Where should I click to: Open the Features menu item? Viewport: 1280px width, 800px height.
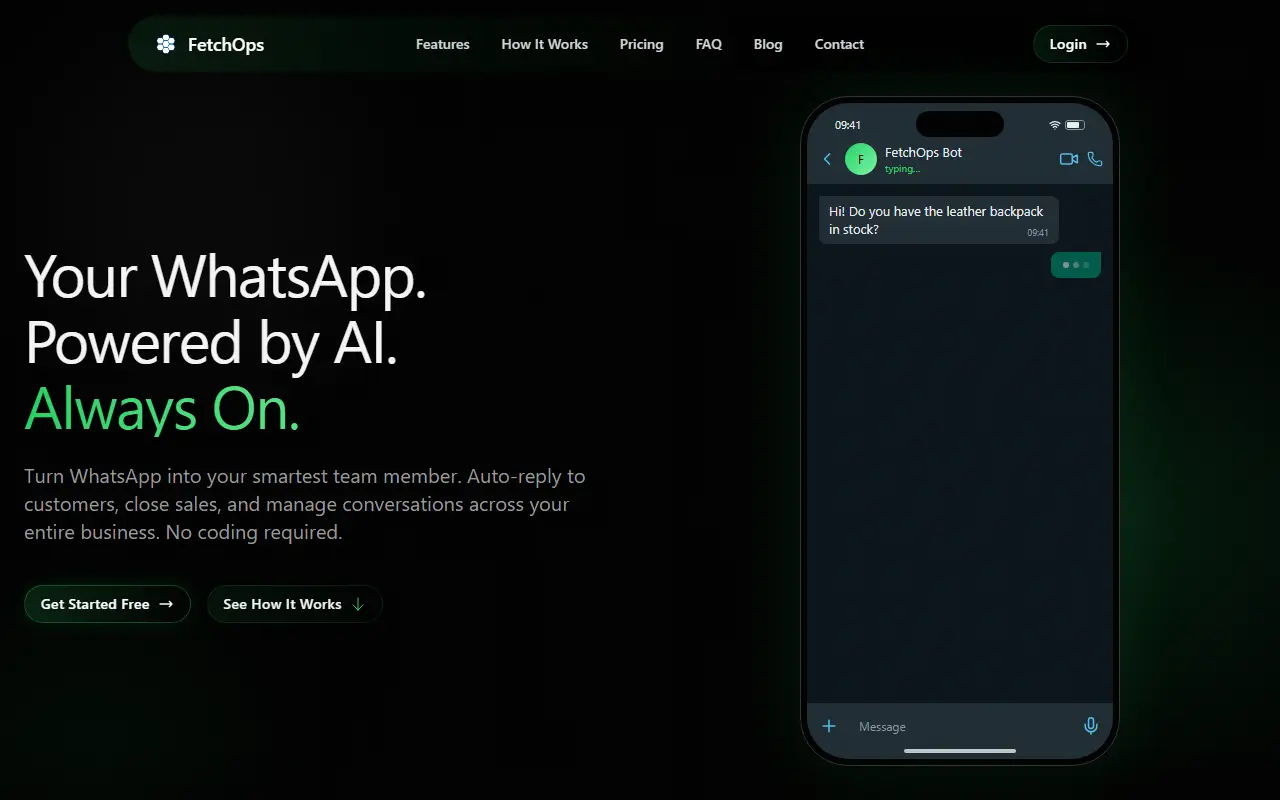pos(443,44)
